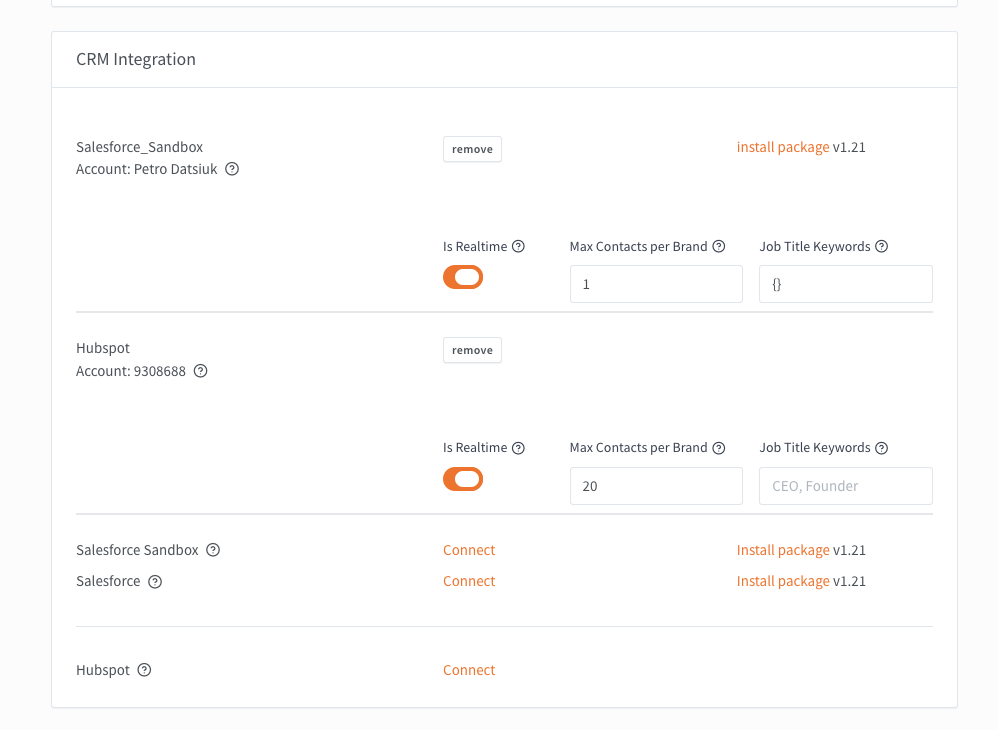
Task: Click install package link for connected Salesforce_Sandbox
Action: [x=782, y=147]
